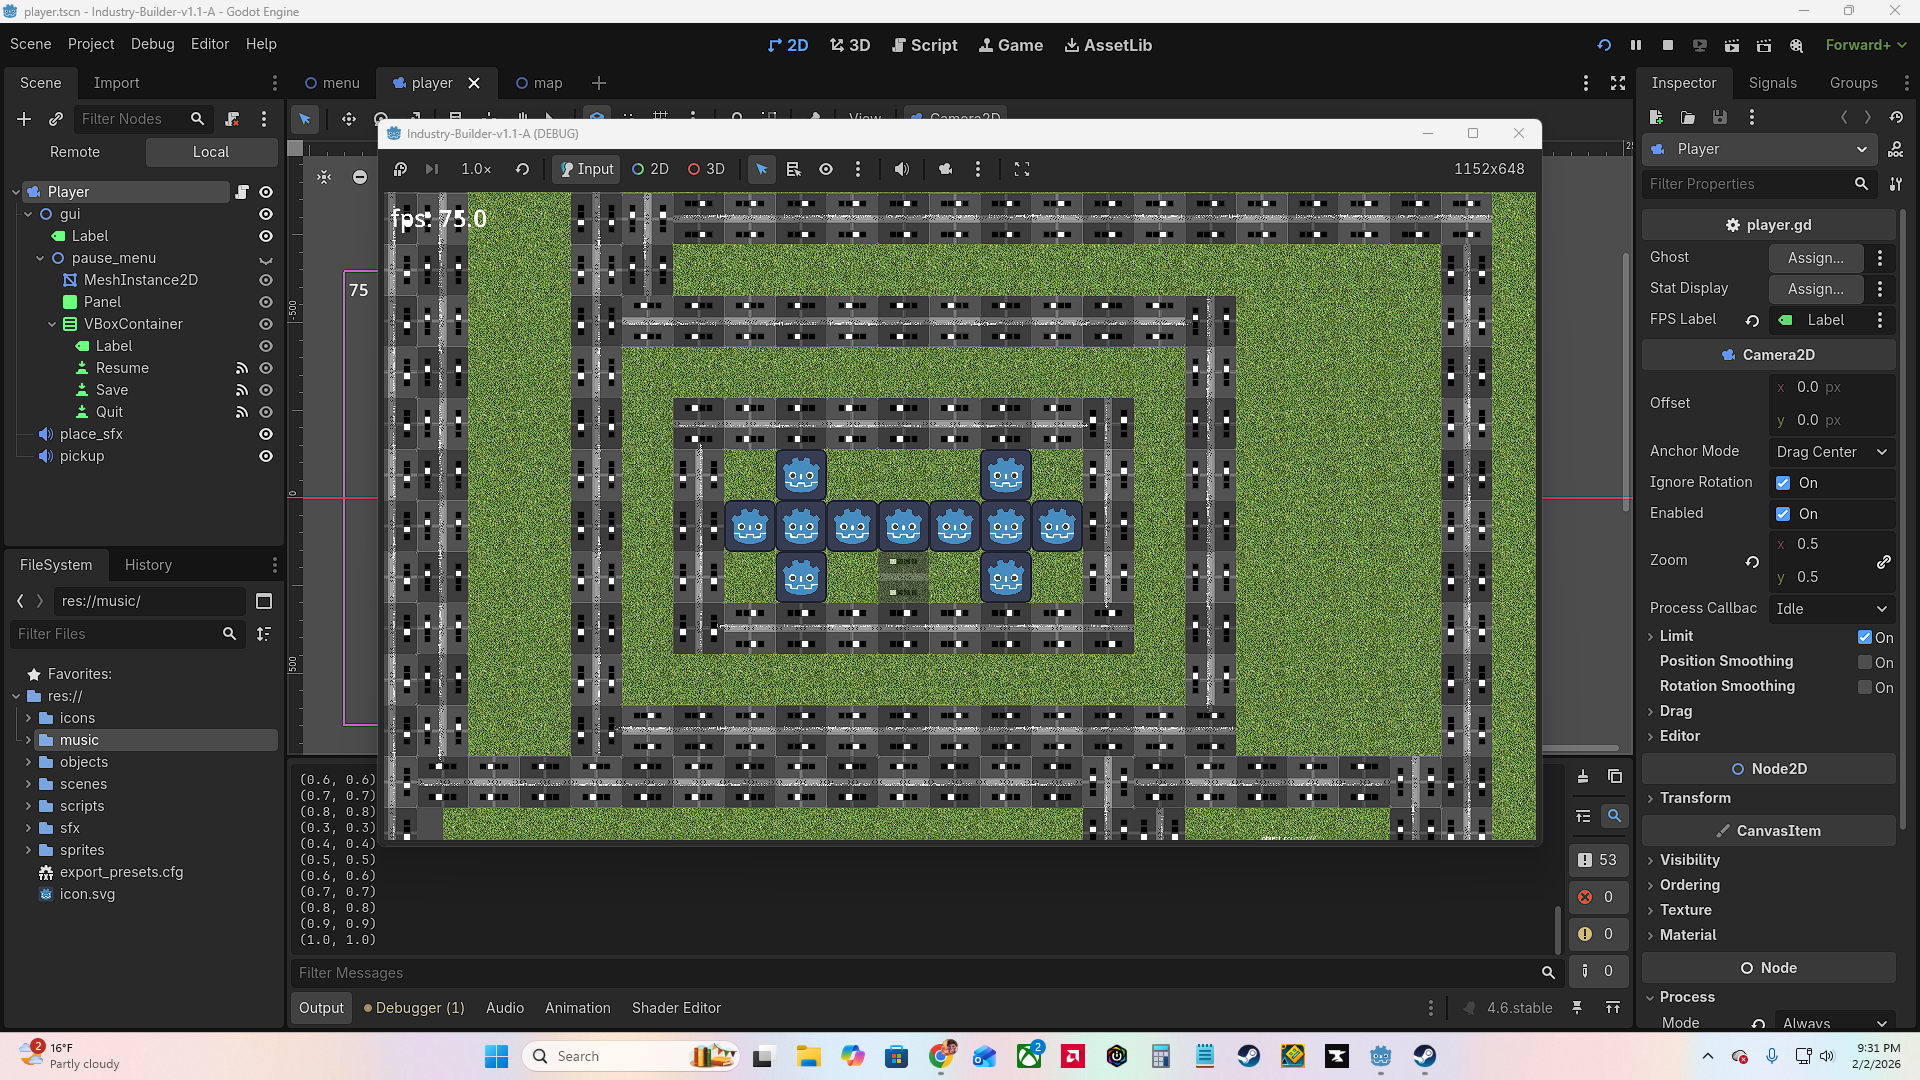This screenshot has height=1080, width=1920.
Task: Click the signal icon next to Resume
Action: click(x=241, y=368)
